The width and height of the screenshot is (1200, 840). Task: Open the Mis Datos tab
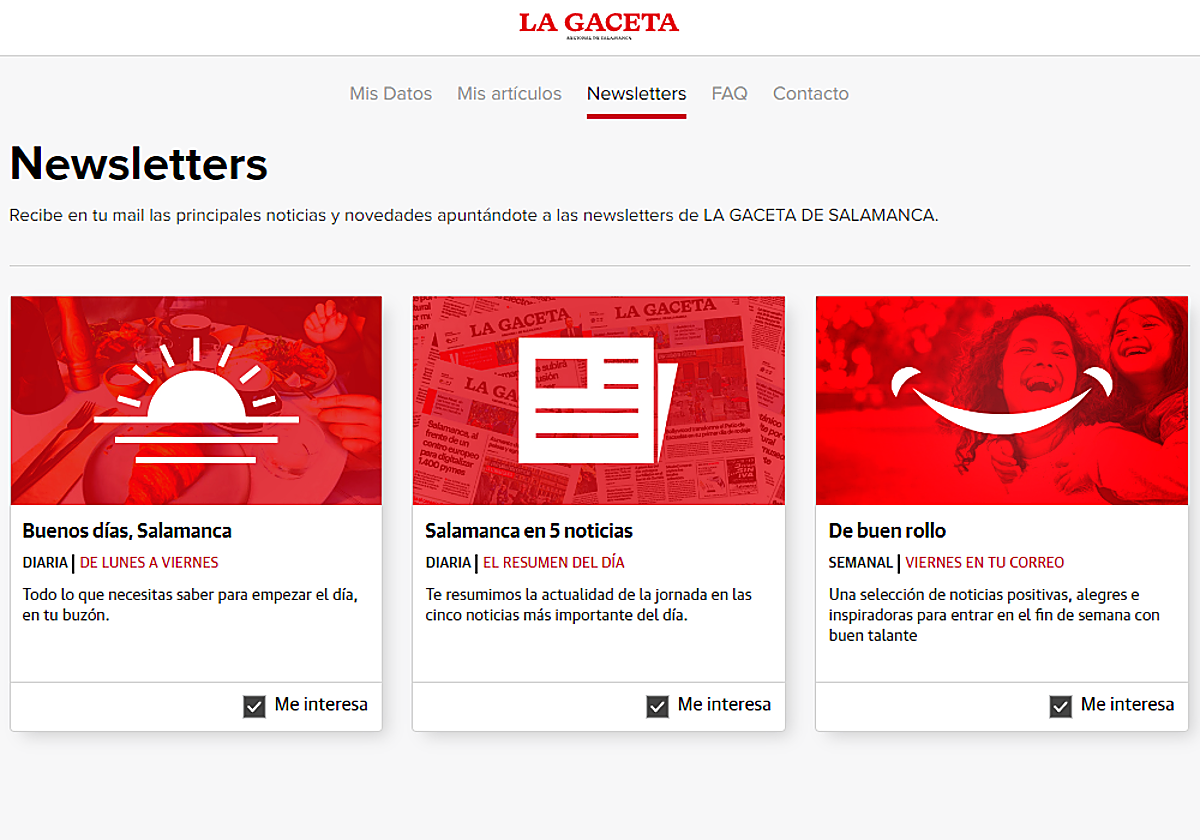coord(391,94)
